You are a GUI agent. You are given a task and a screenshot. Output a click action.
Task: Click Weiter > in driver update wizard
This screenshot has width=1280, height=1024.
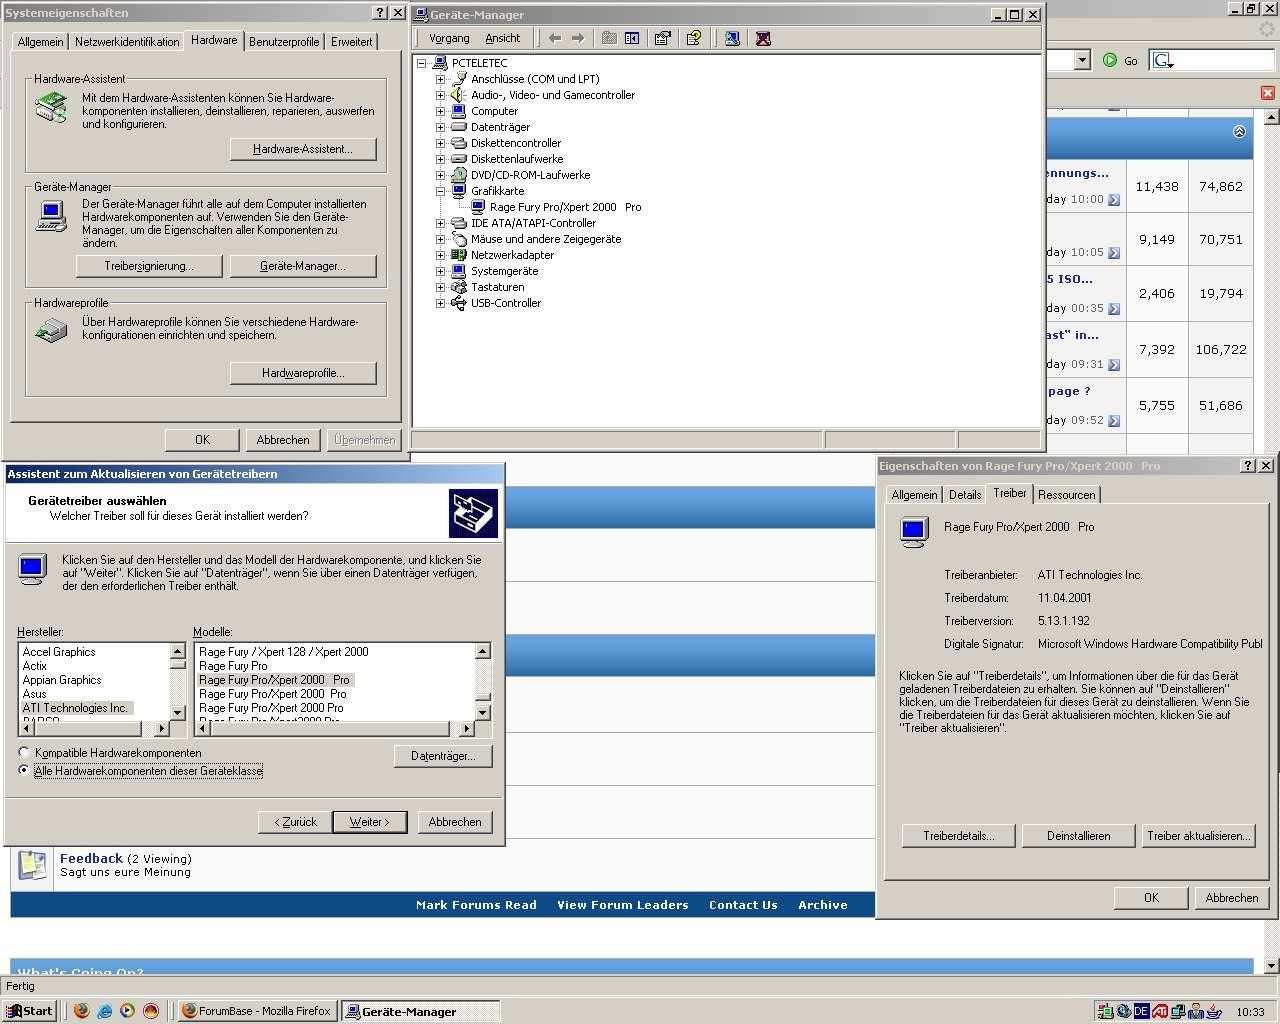369,822
